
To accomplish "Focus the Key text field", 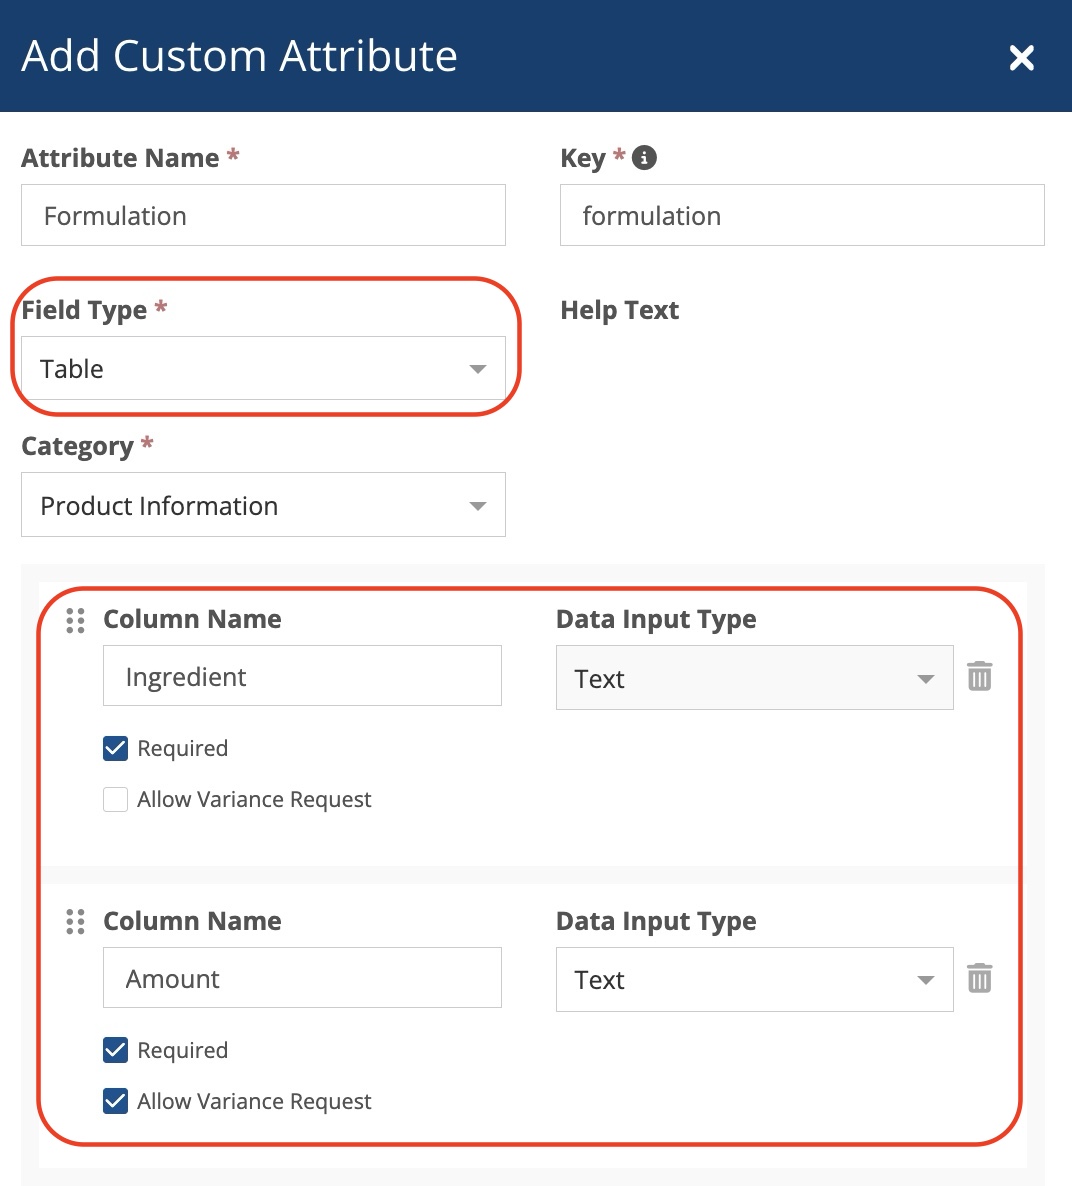I will click(802, 216).
